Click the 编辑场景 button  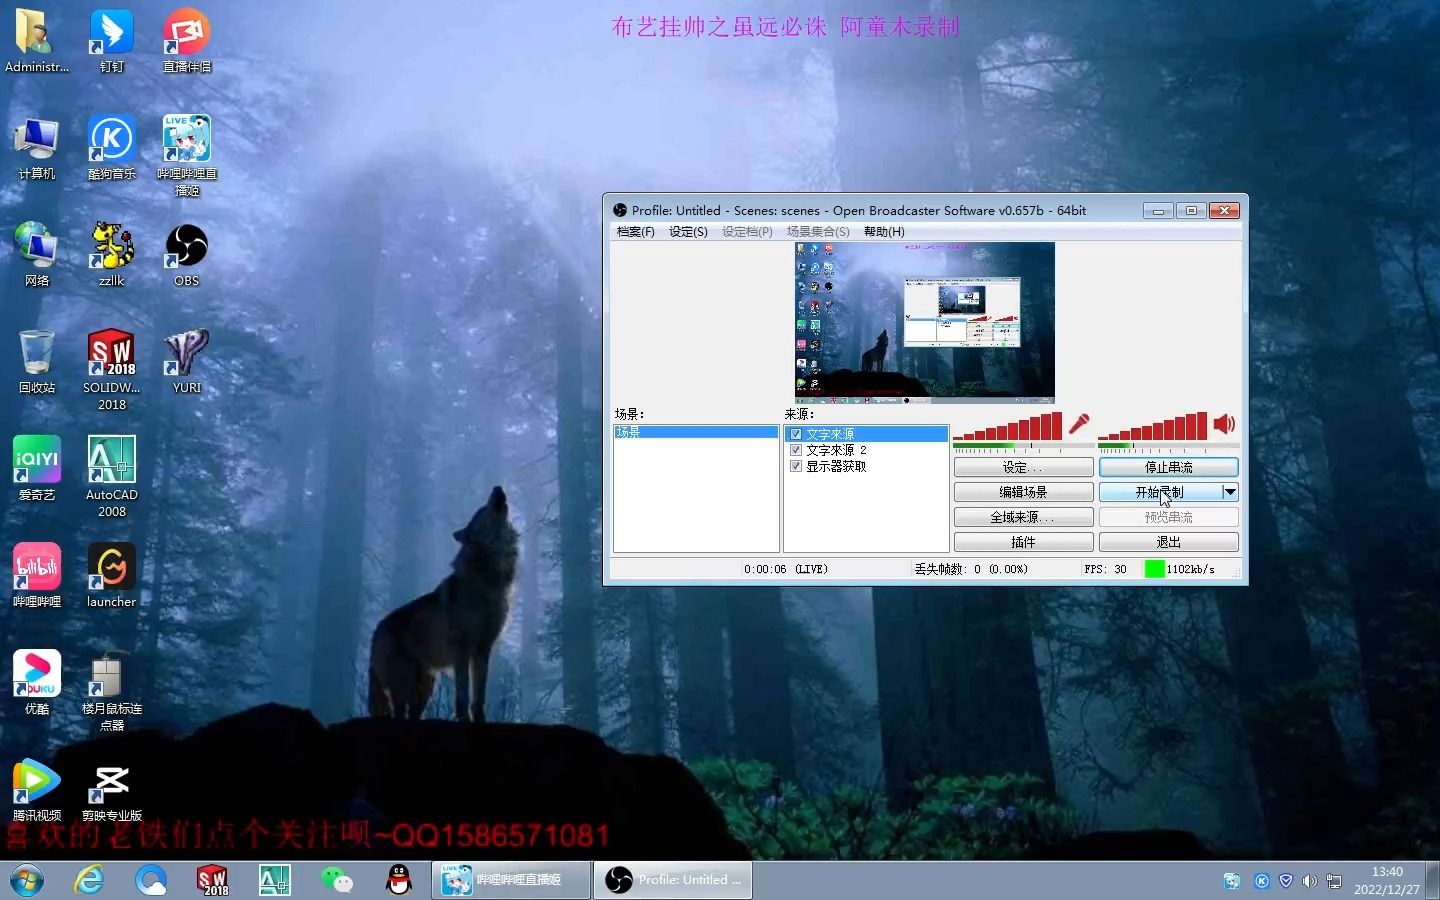[1023, 492]
